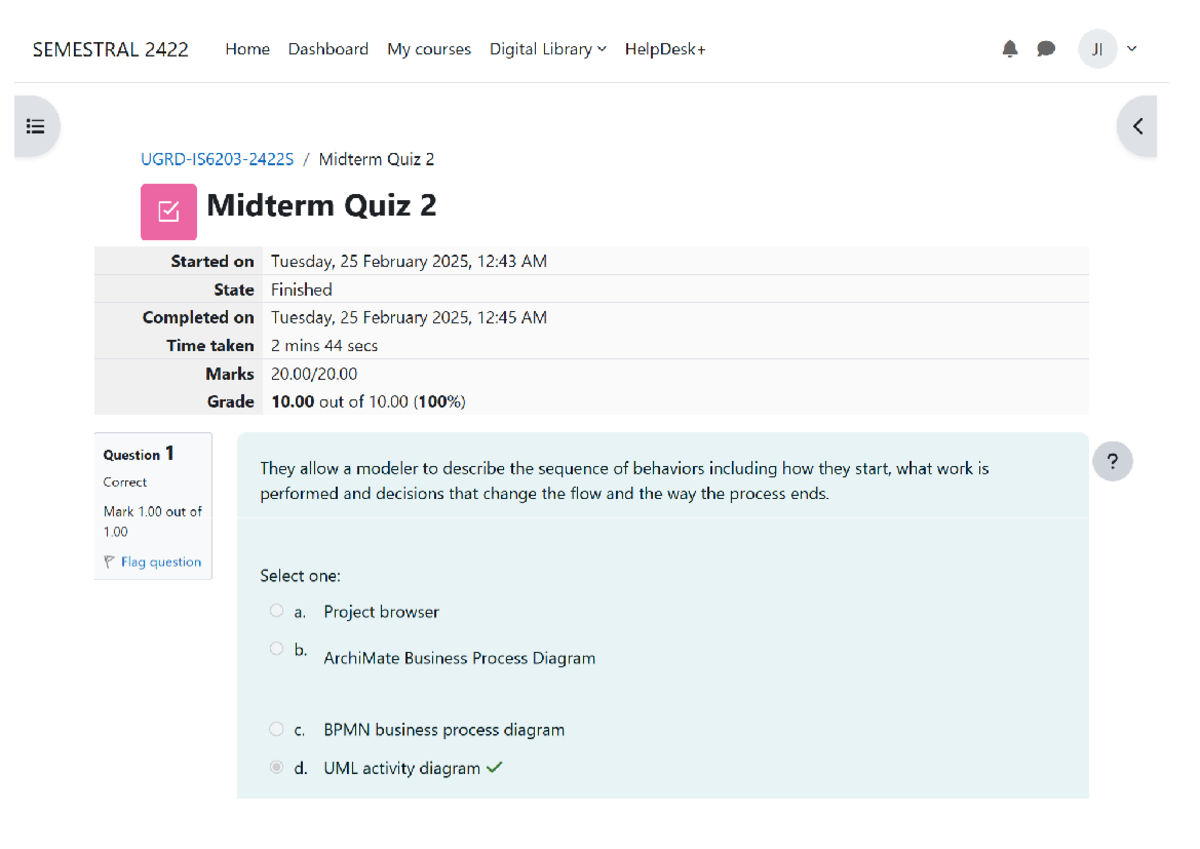Image resolution: width=1200 pixels, height=849 pixels.
Task: Select option d. UML activity diagram radio
Action: (276, 768)
